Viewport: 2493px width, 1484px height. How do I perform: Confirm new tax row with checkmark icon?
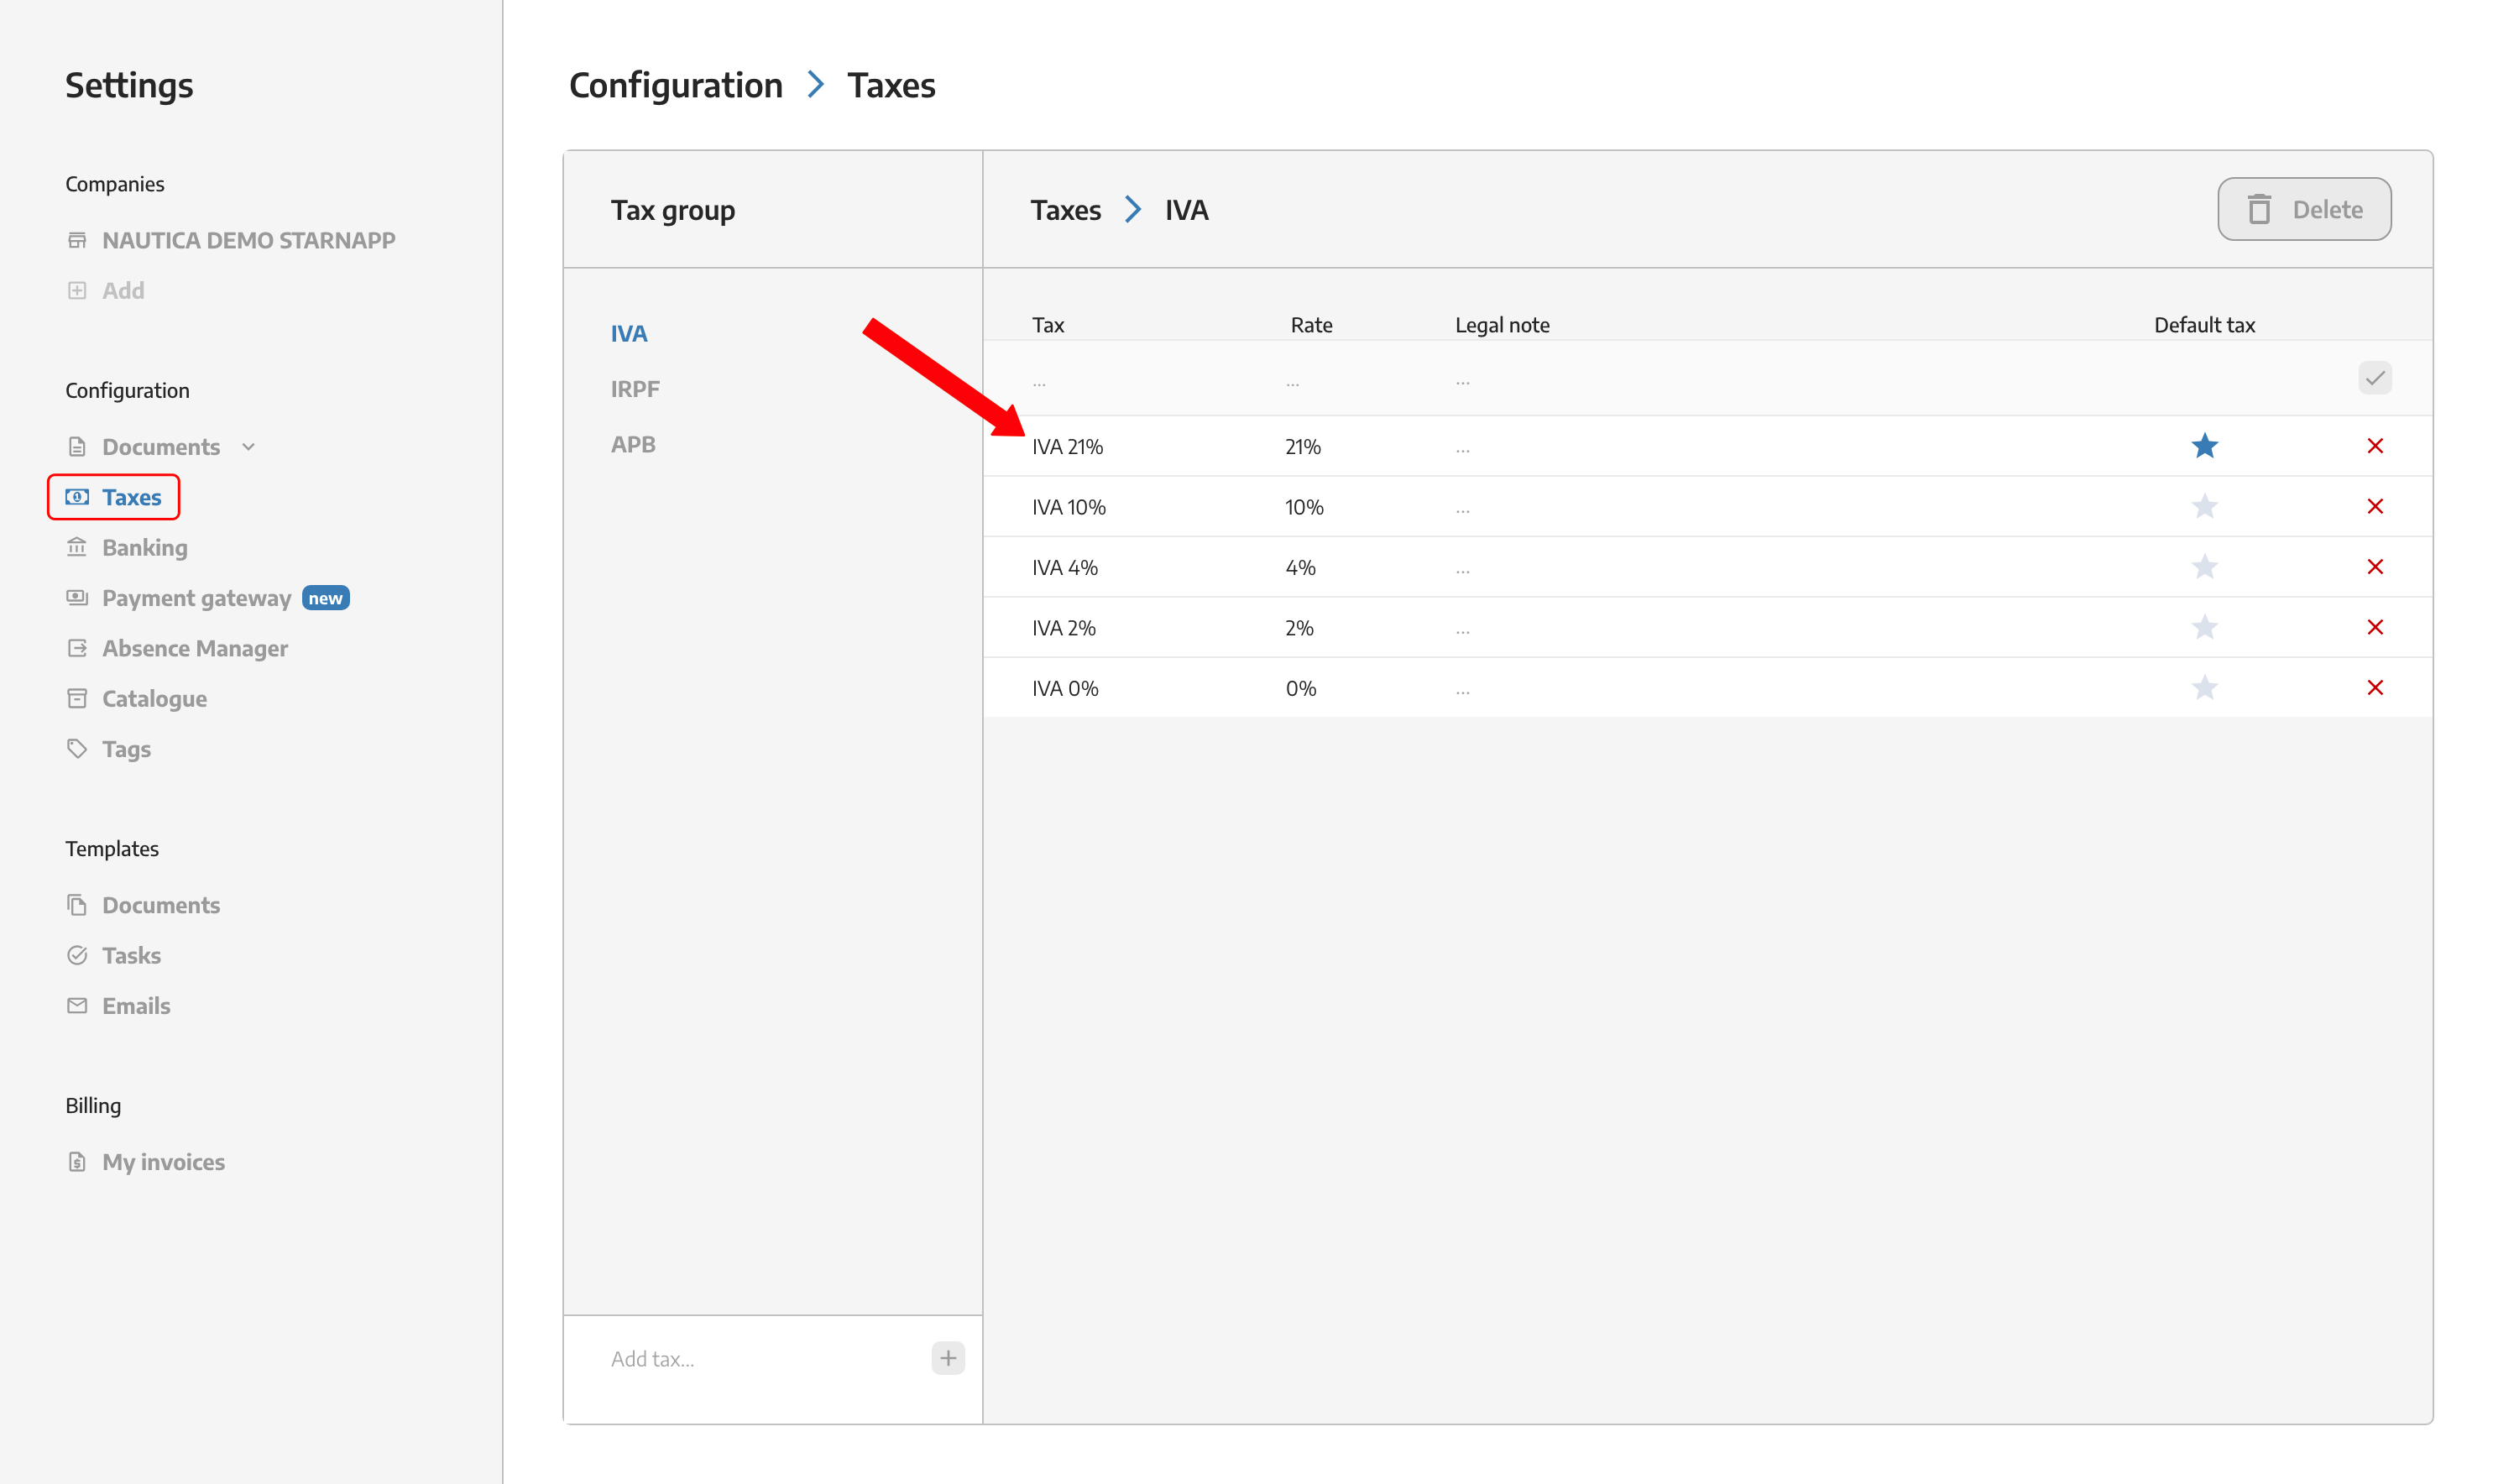click(2375, 378)
